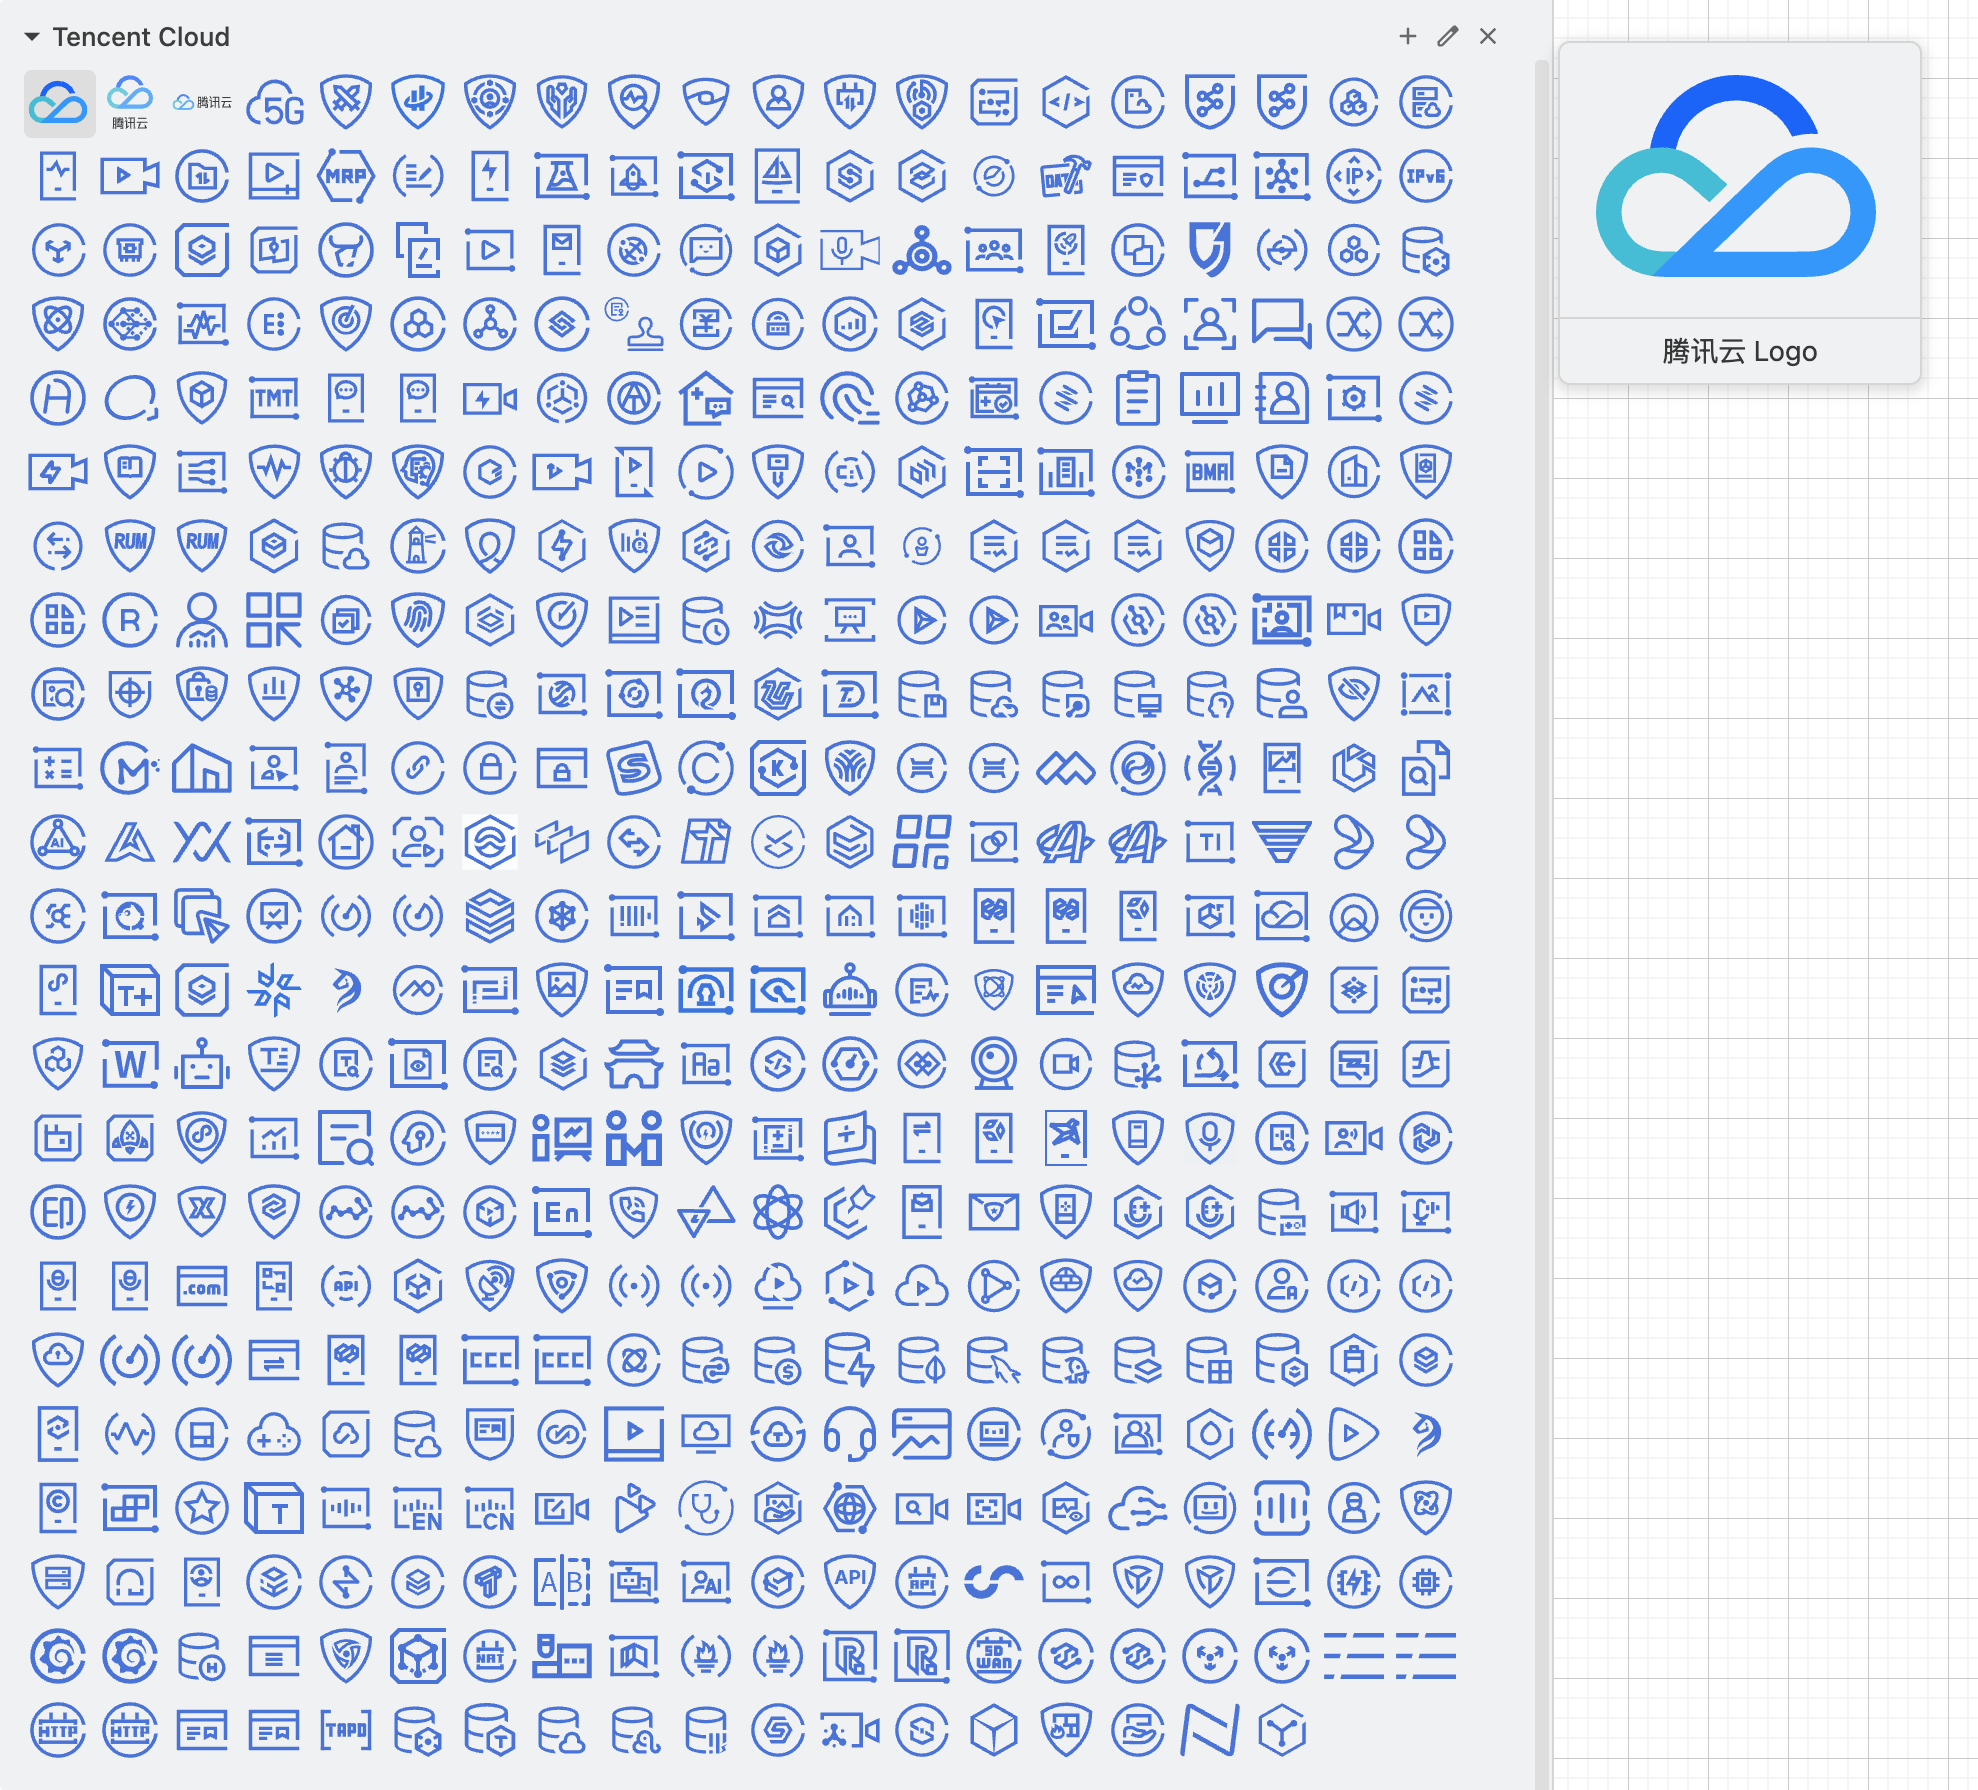Choose the atom orbit icon

[x=778, y=1212]
